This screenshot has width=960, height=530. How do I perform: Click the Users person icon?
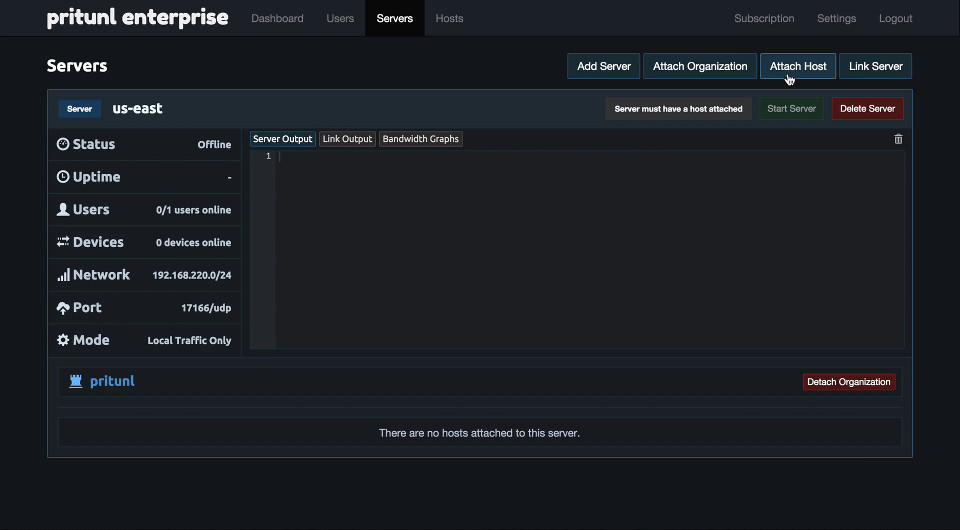[x=63, y=210]
